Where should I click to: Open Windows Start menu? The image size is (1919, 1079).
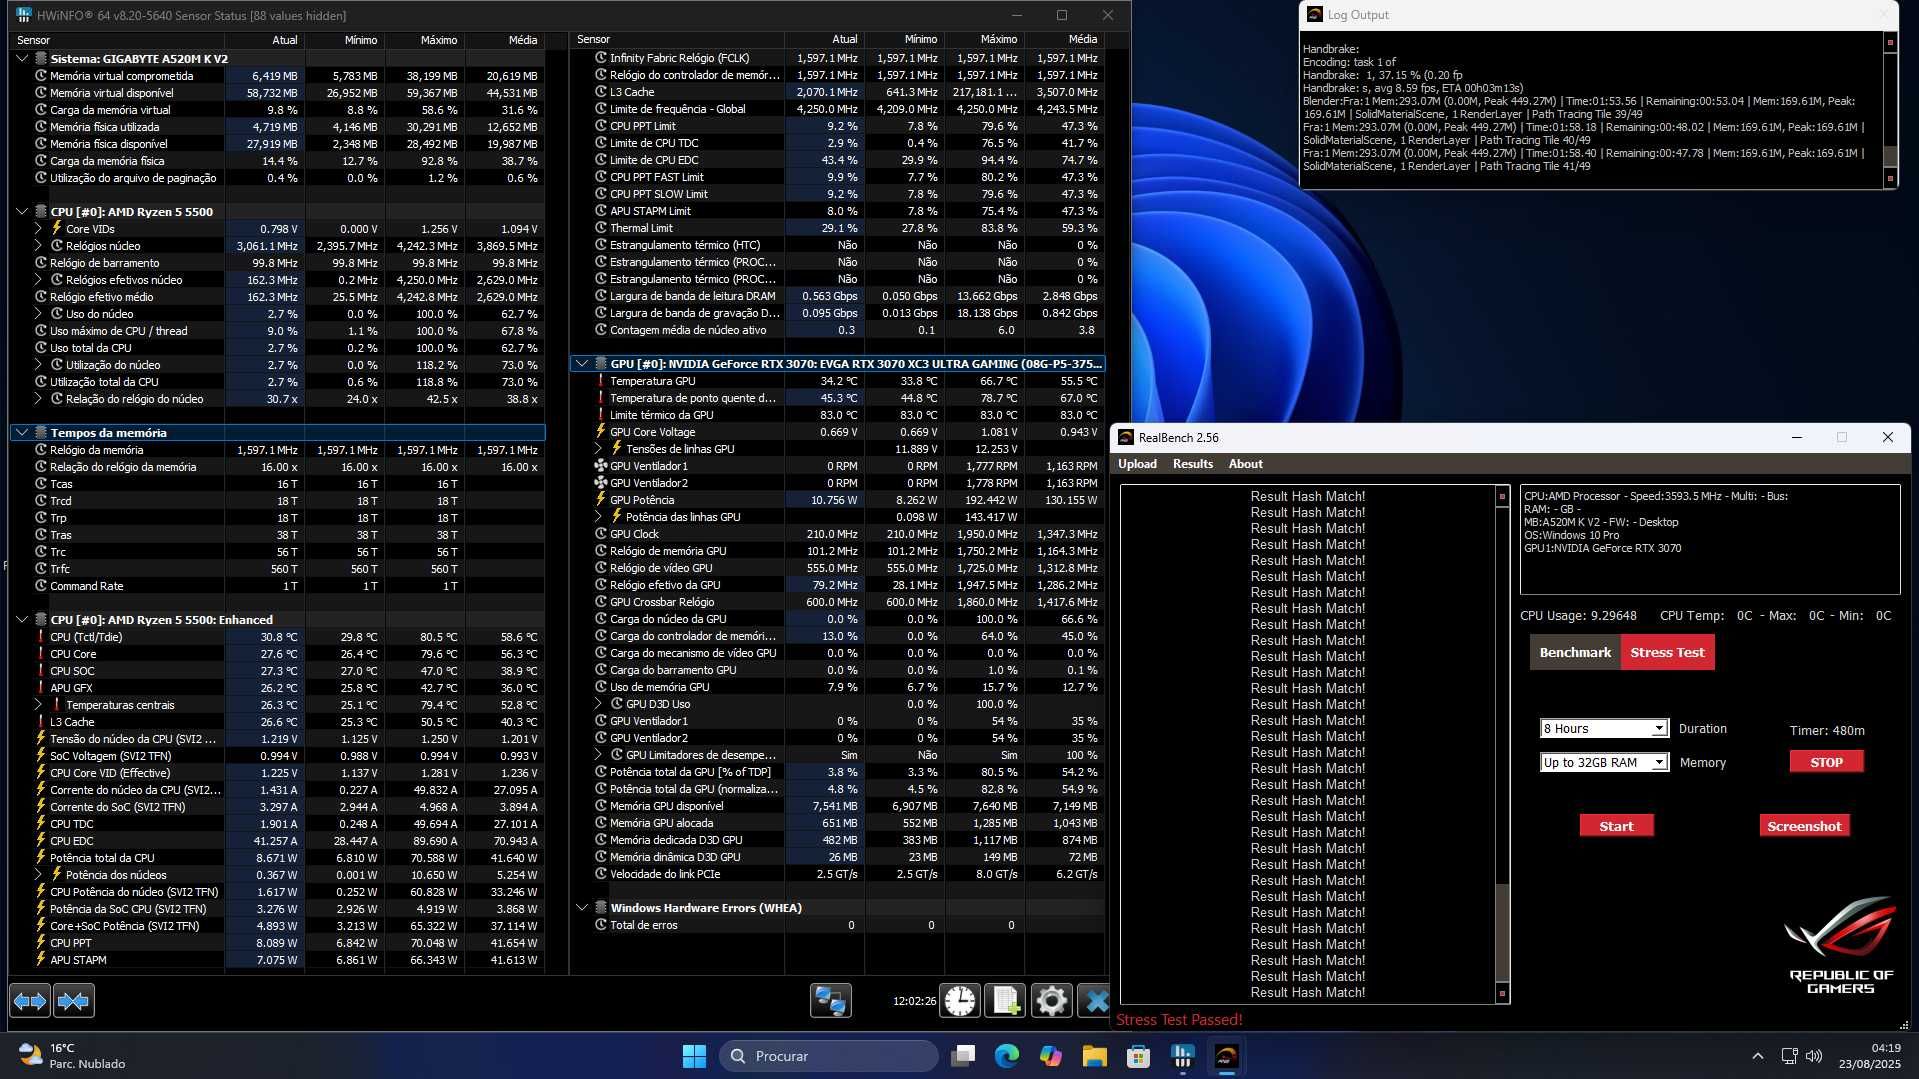[694, 1056]
